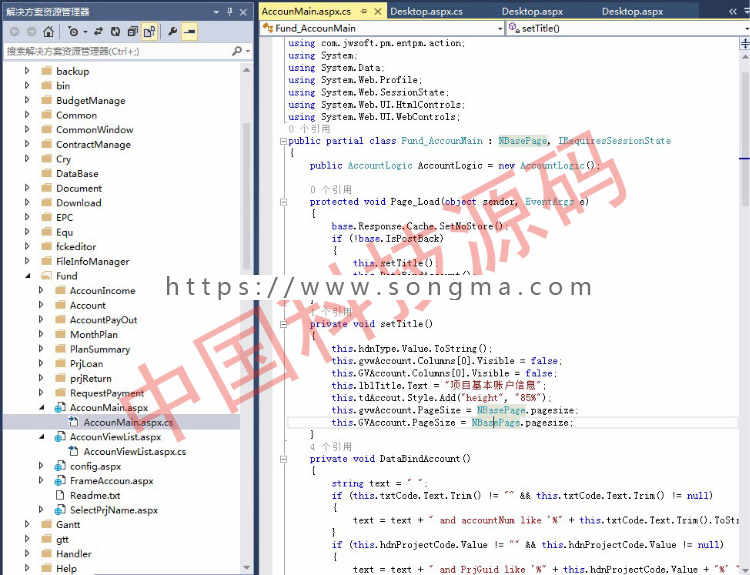Screen dimensions: 750x575
Task: Click Sync with Active Document icon
Action: (x=99, y=32)
